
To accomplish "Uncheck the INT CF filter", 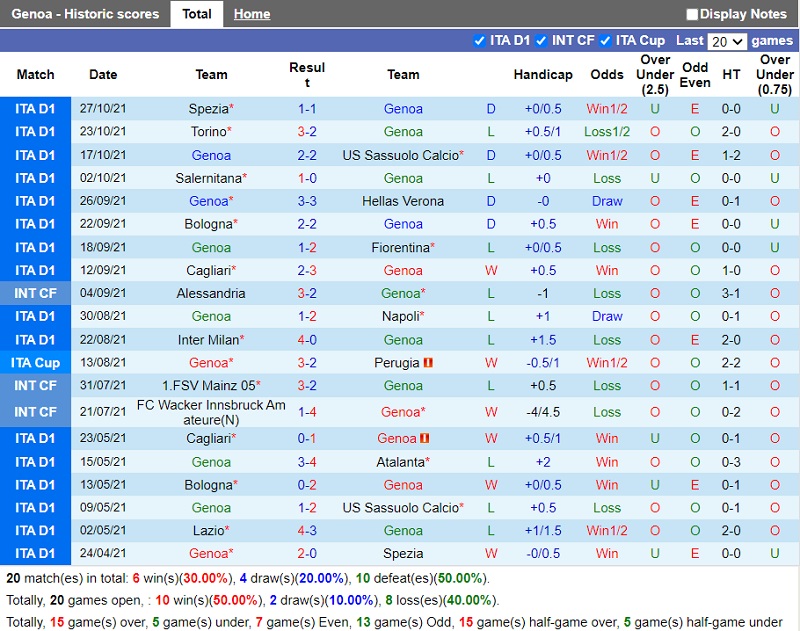I will click(541, 40).
